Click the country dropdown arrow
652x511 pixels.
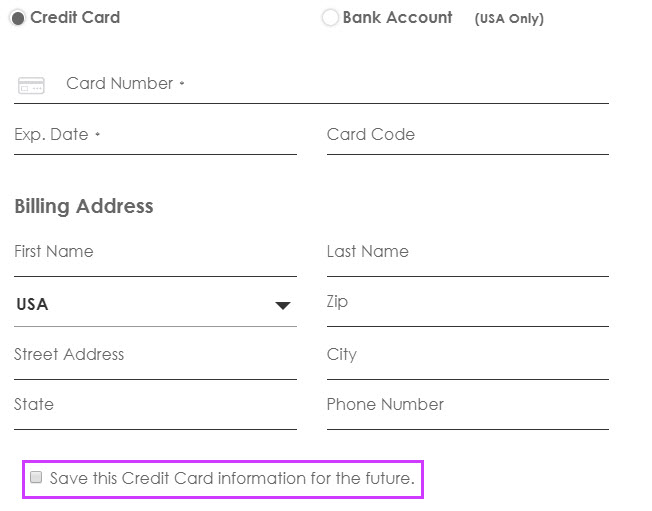(x=283, y=306)
